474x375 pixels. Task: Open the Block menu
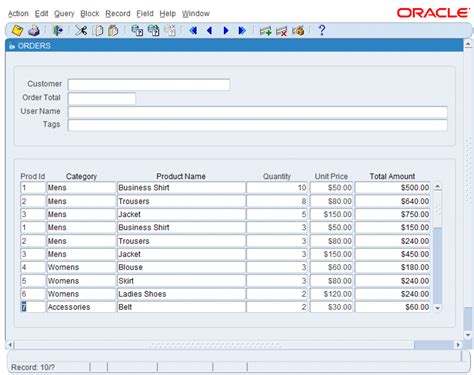click(90, 14)
